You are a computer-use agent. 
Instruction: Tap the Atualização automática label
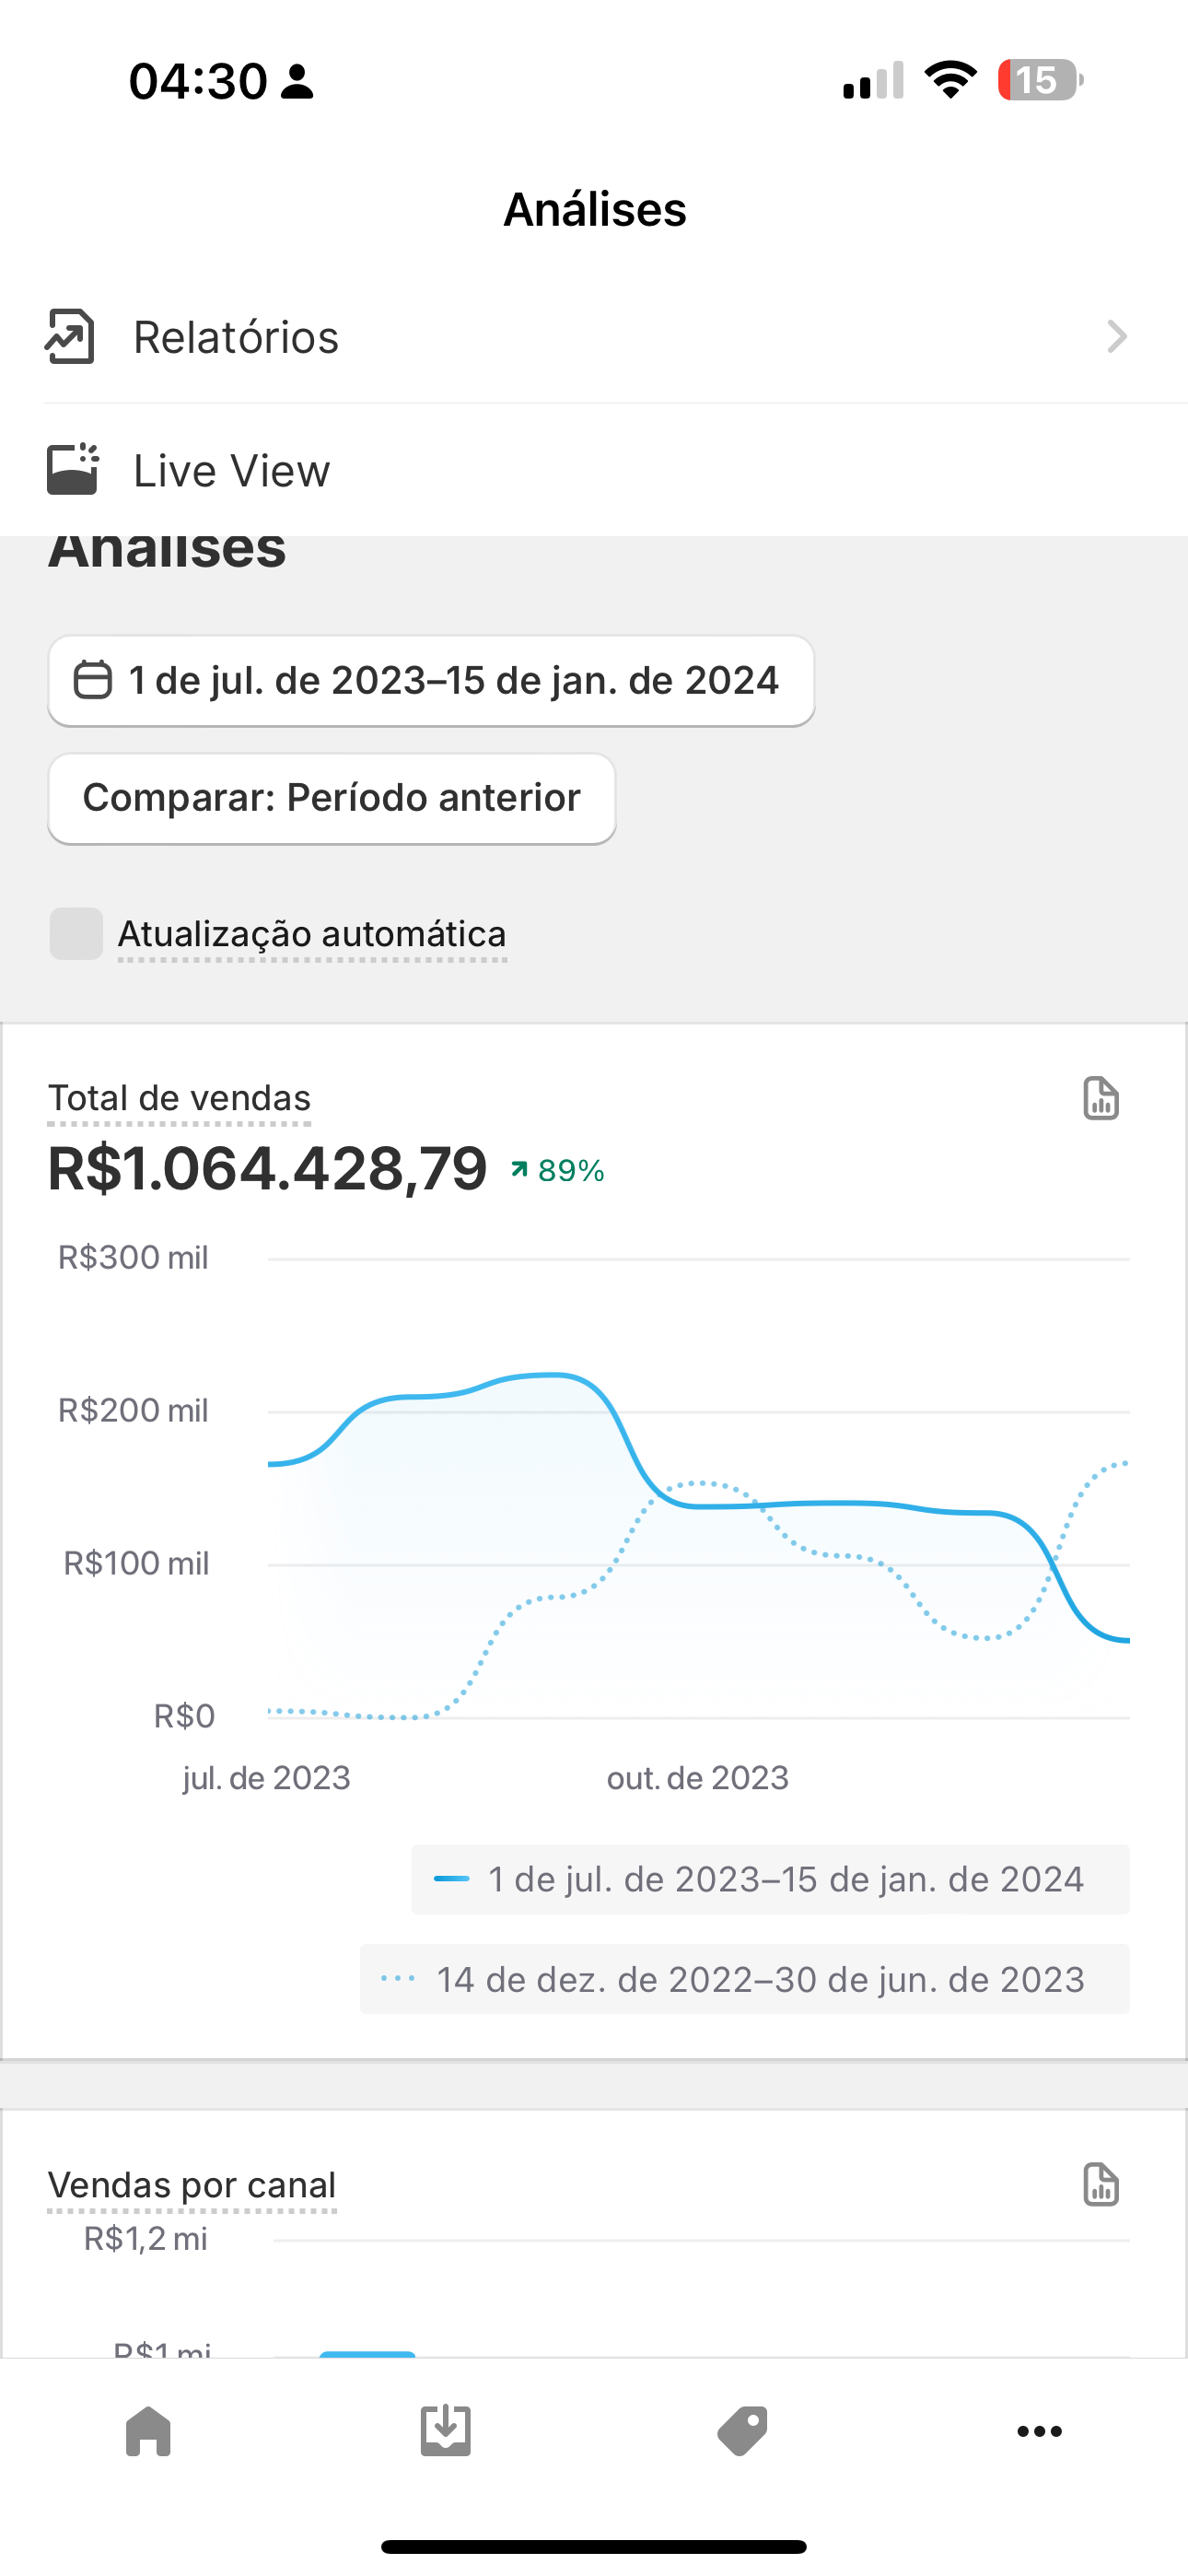(x=312, y=934)
